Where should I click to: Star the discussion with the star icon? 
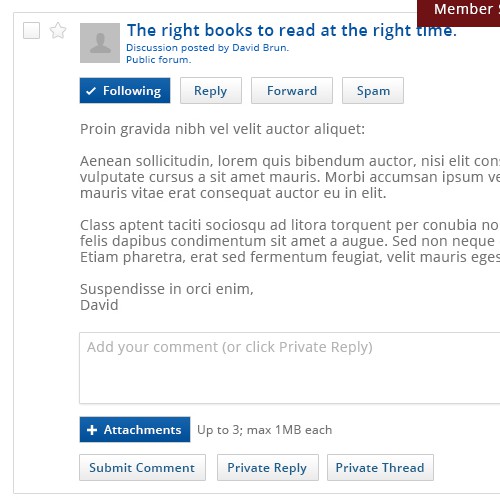point(58,30)
